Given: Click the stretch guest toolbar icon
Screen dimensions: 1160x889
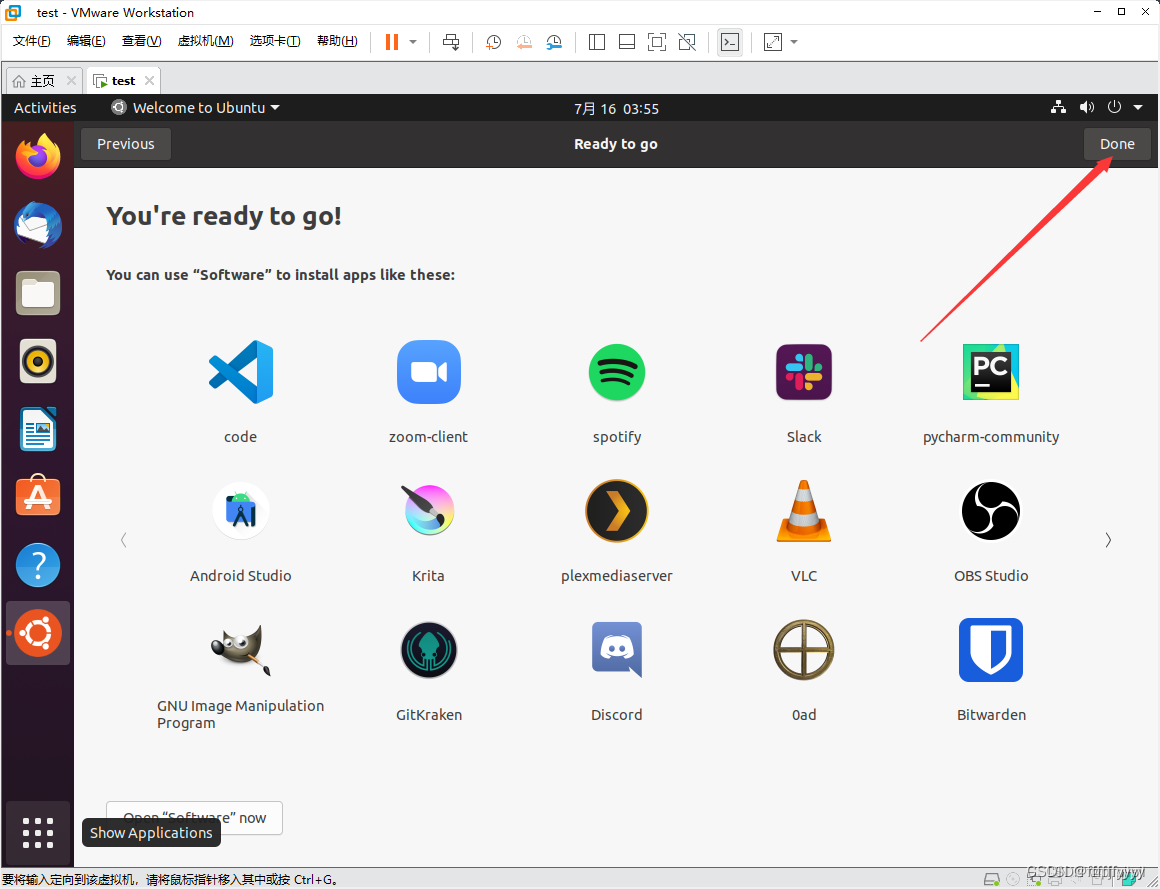Looking at the screenshot, I should point(772,42).
